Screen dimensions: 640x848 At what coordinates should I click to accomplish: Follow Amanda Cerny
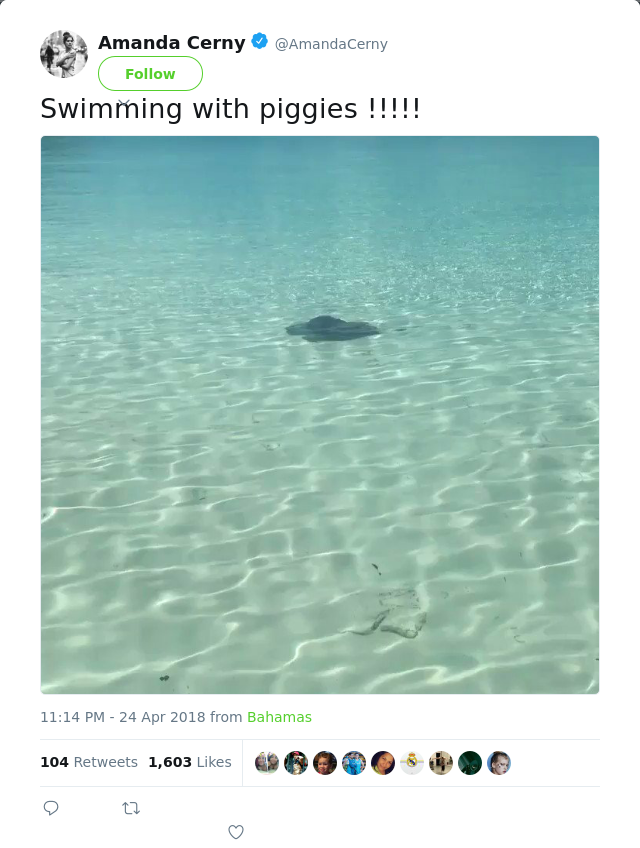coord(150,74)
